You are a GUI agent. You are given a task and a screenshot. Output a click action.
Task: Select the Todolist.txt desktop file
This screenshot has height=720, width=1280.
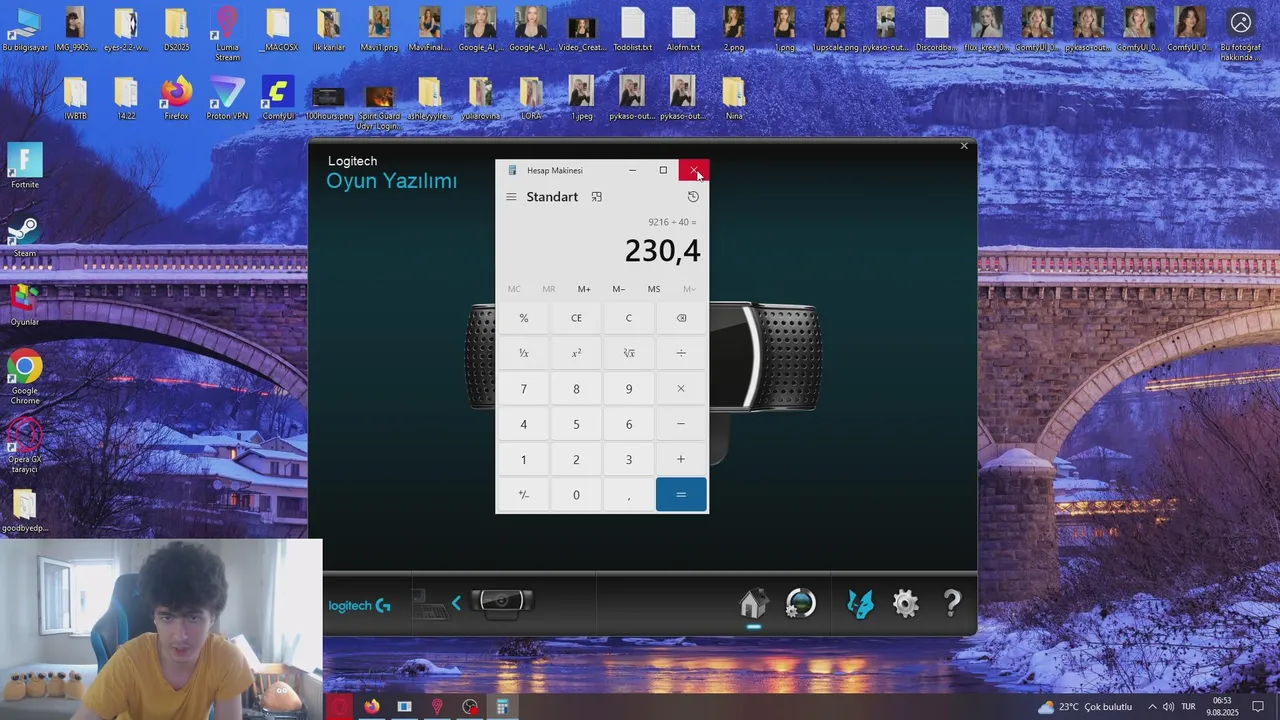tap(632, 29)
